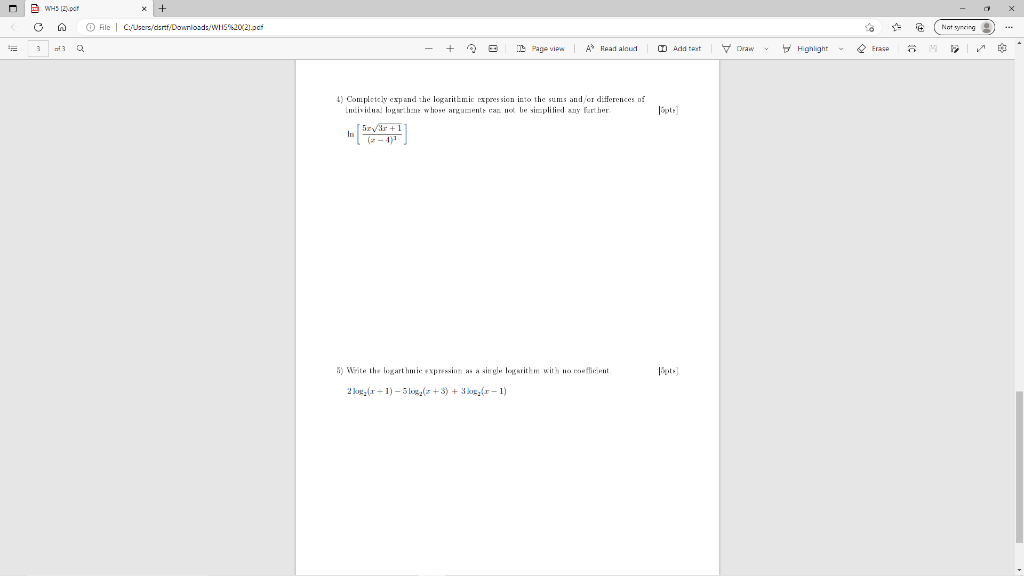
Task: Open the table of contents sidebar
Action: 12,48
